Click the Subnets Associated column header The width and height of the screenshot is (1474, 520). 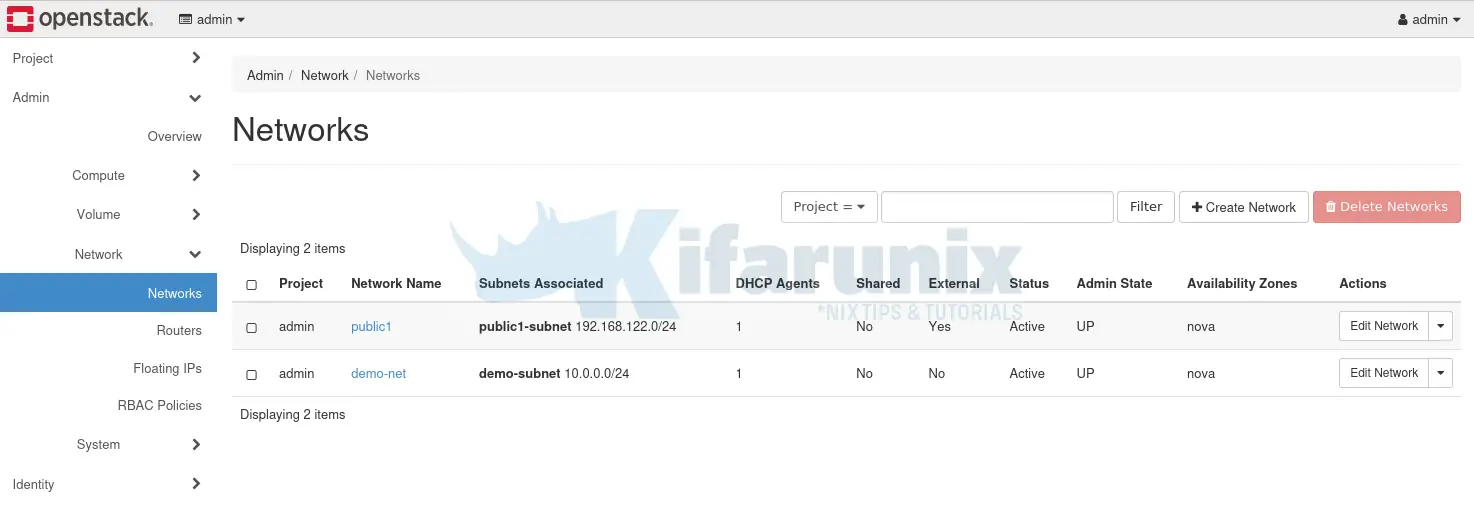541,283
